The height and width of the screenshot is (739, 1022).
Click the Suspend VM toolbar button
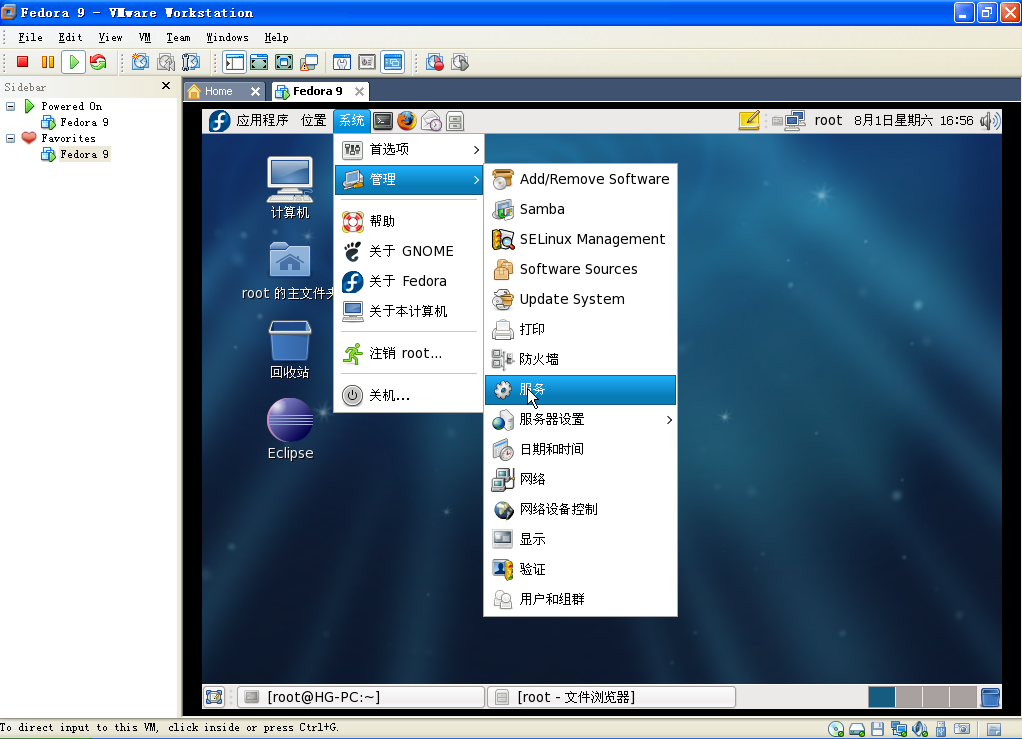click(48, 62)
